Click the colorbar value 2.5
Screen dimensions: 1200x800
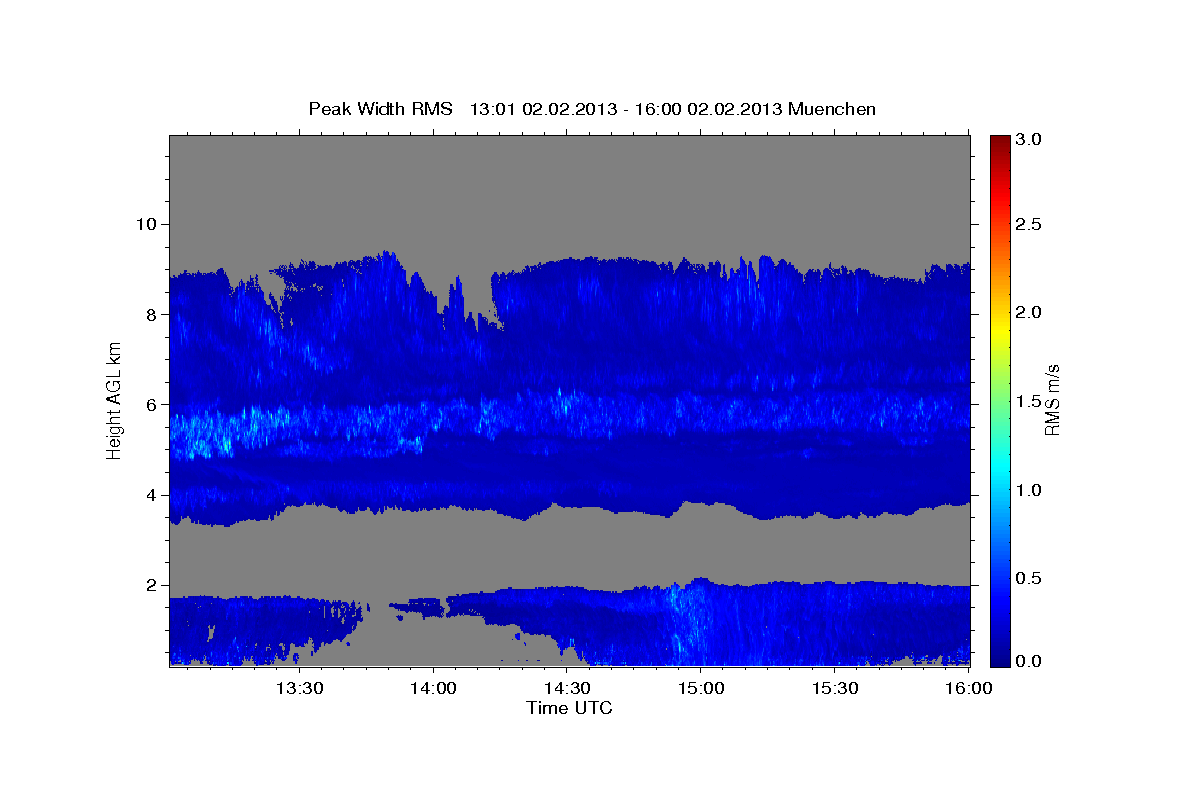[x=1029, y=224]
